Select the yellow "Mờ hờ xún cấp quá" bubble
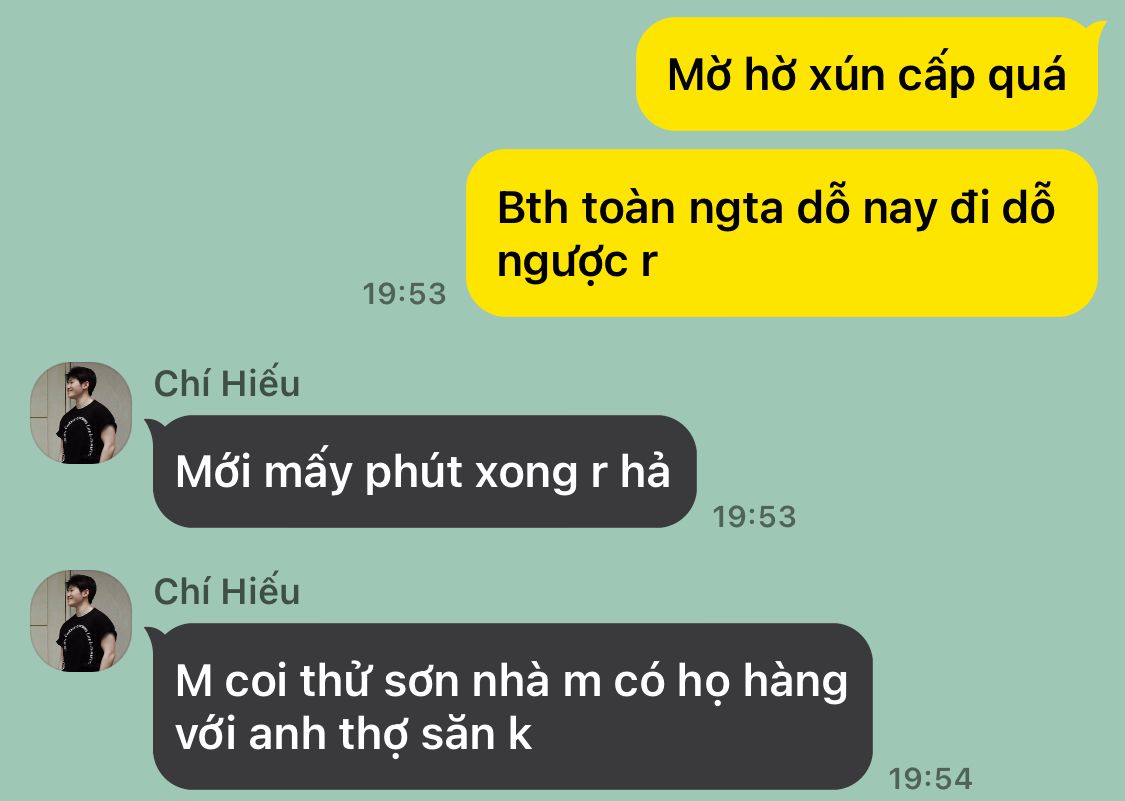The width and height of the screenshot is (1125, 801). (867, 74)
